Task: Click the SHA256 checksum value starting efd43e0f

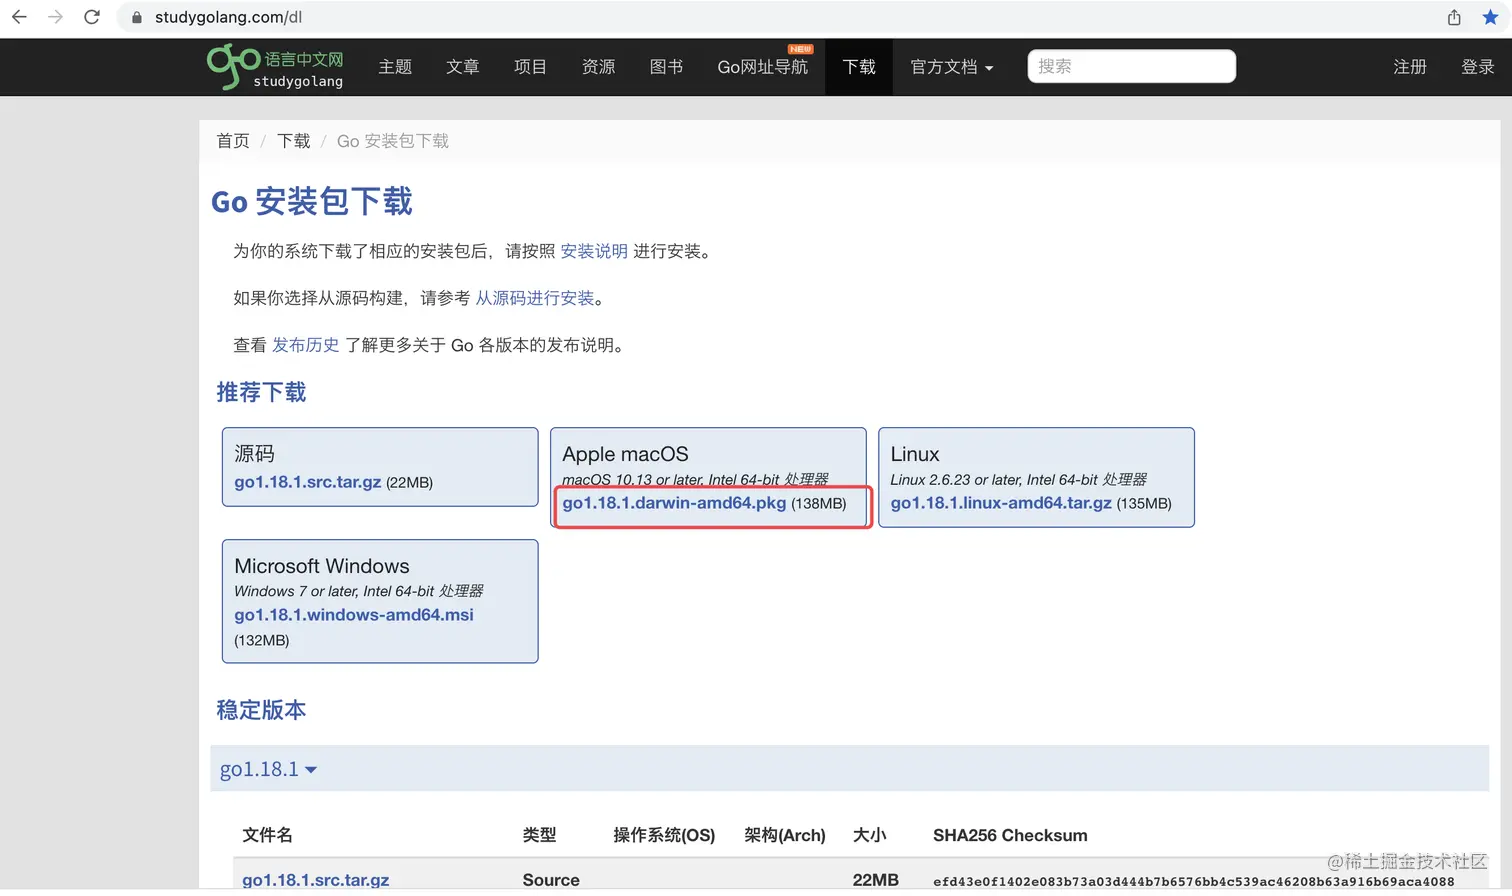Action: tap(1194, 881)
